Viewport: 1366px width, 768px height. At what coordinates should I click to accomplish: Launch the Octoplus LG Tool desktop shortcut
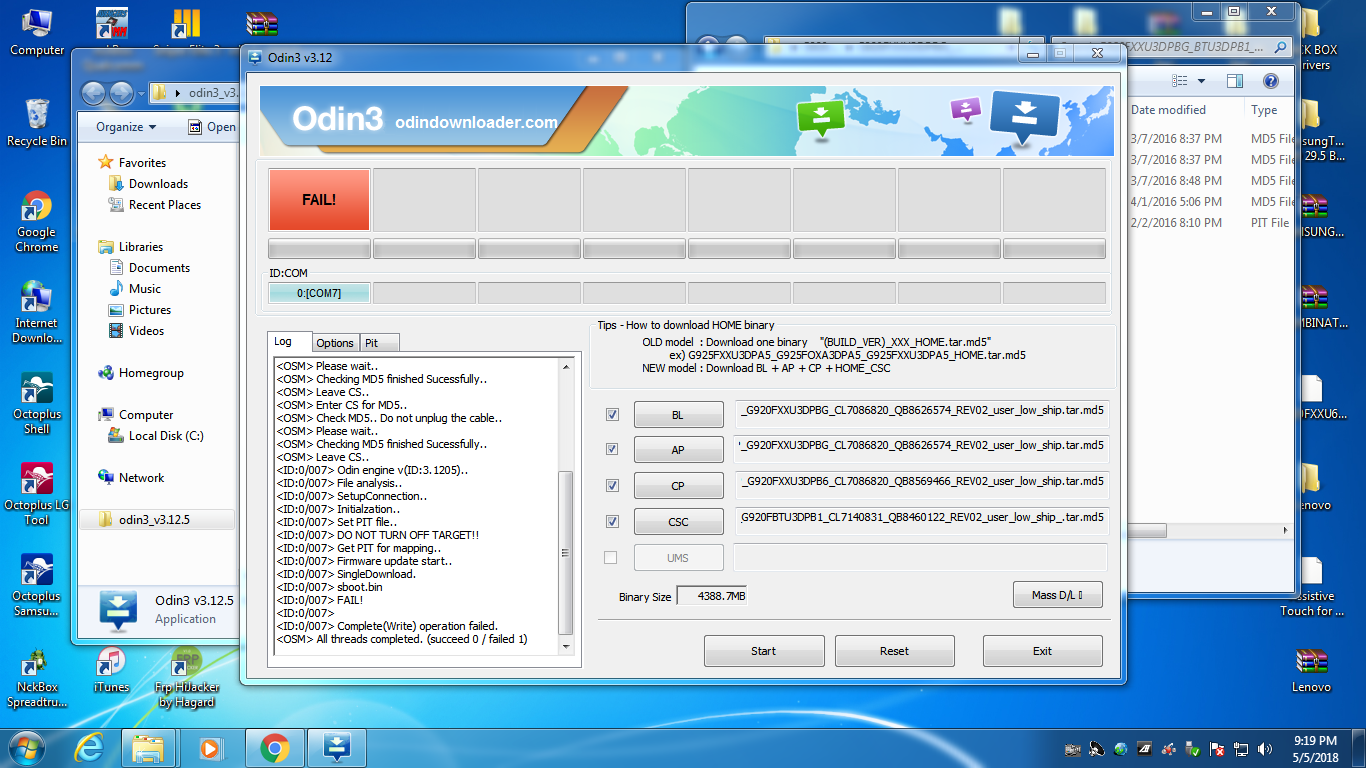[37, 494]
